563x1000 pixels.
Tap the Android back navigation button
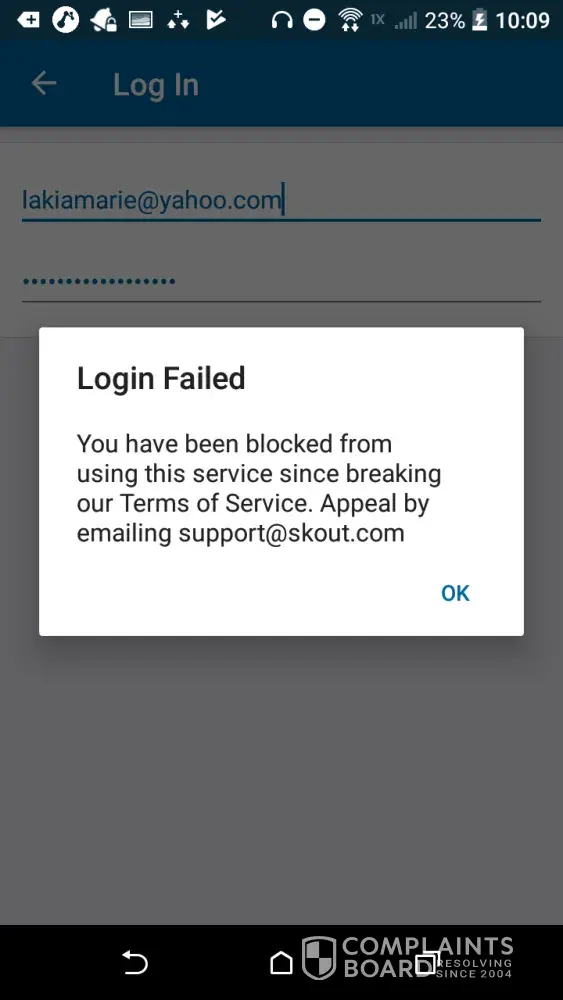pos(135,962)
